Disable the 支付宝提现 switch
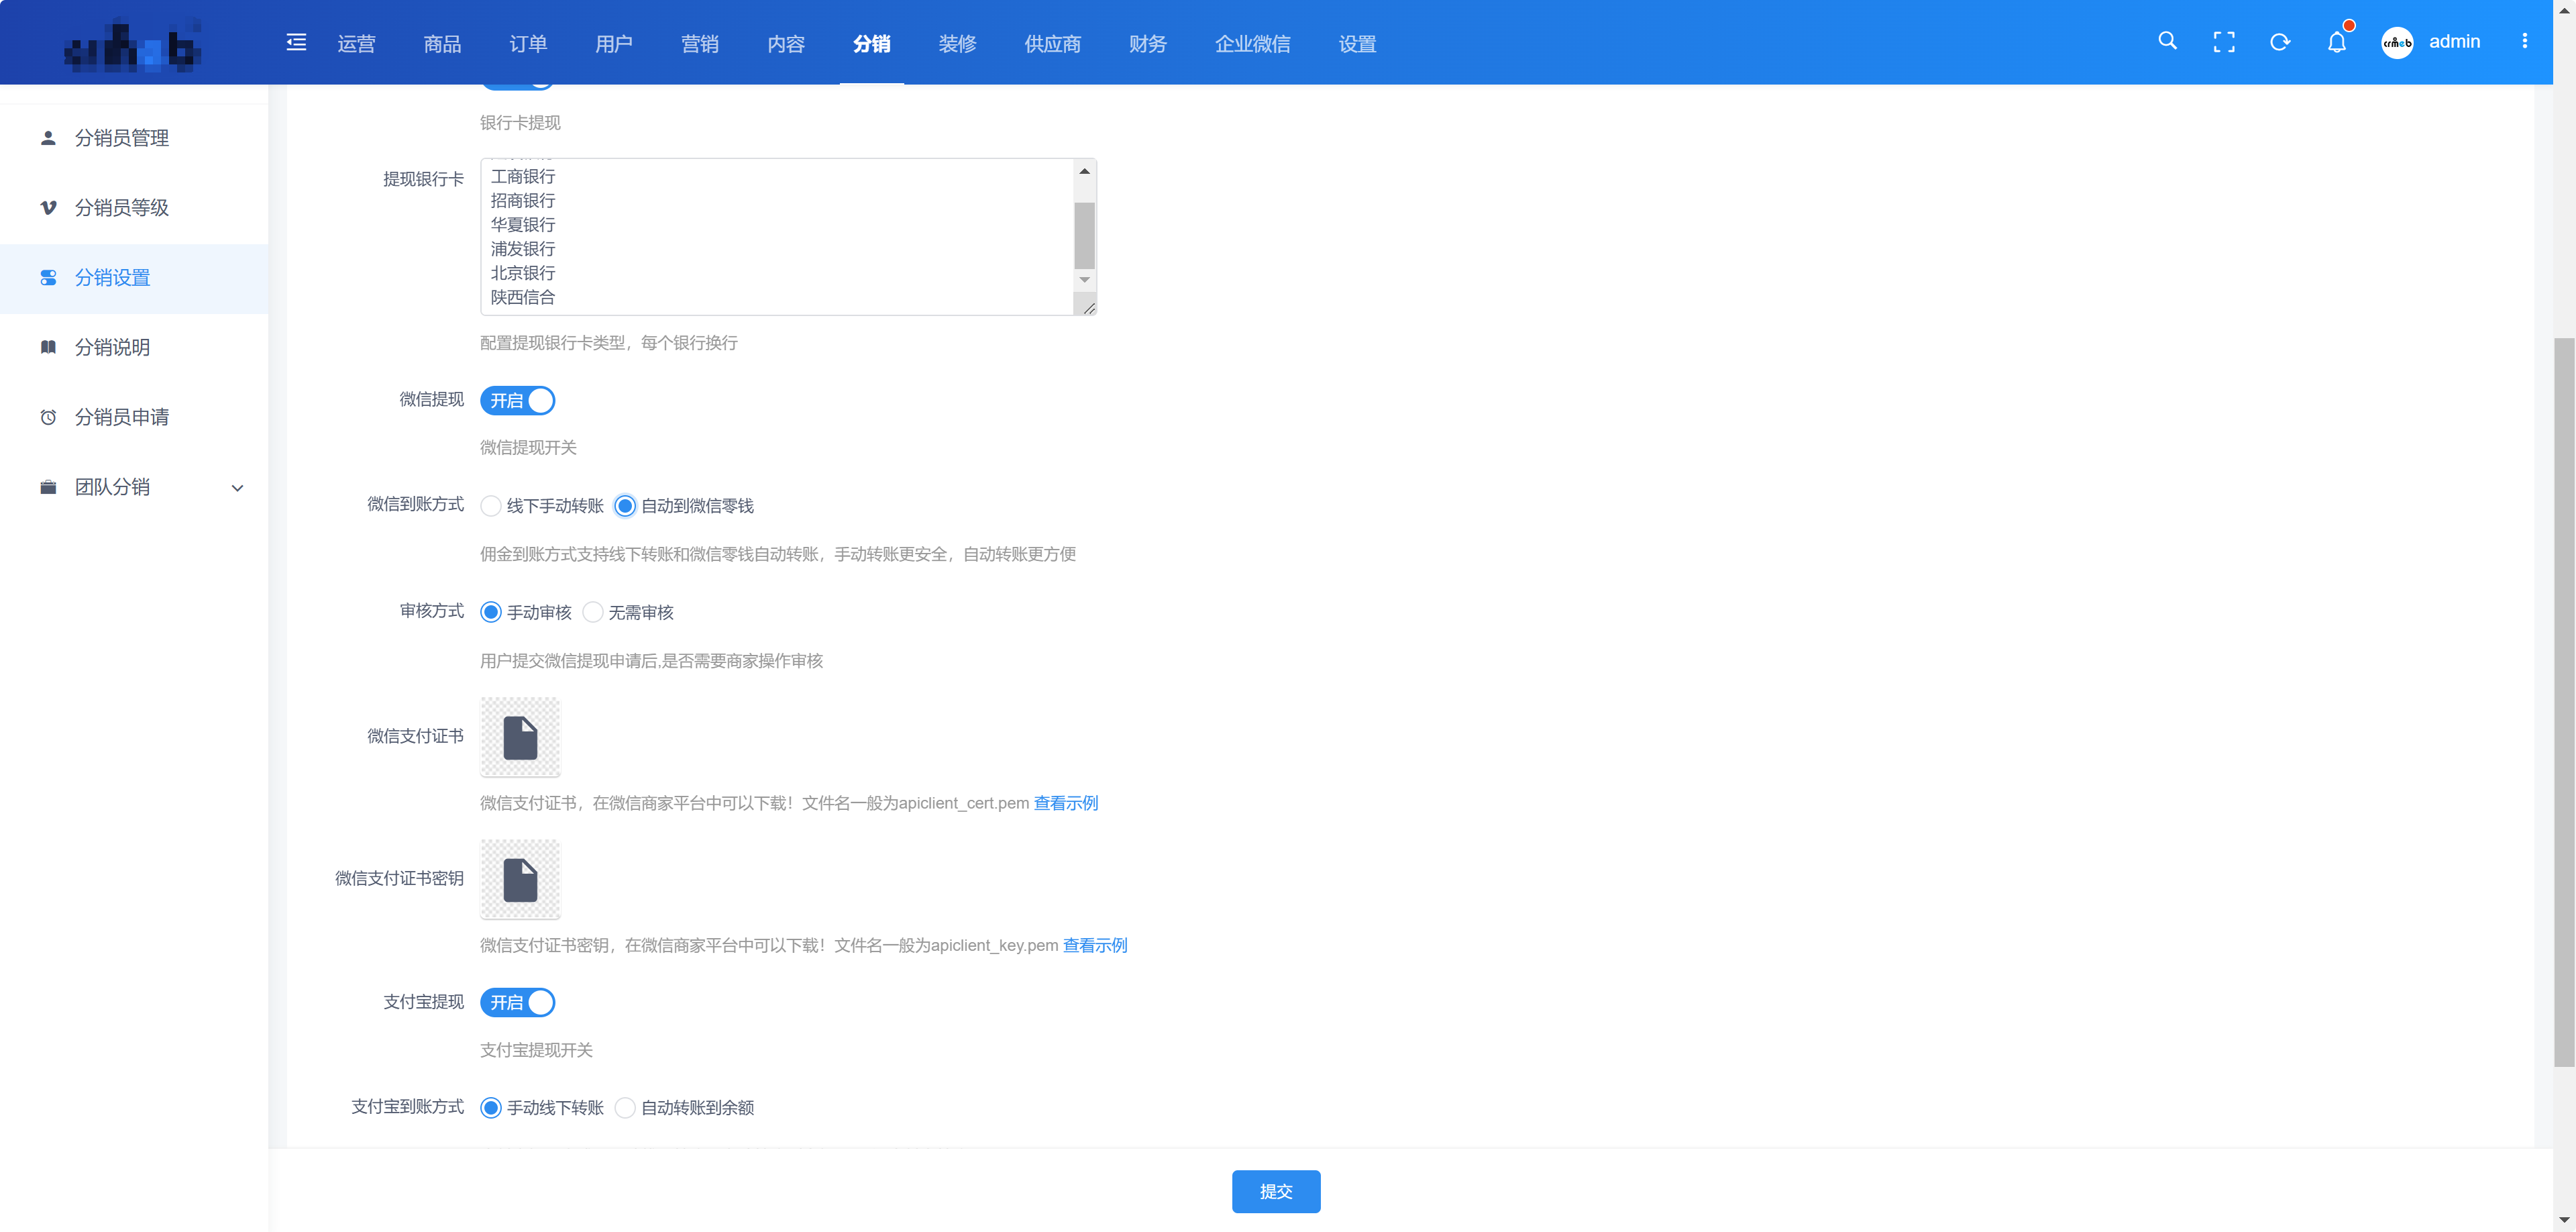 tap(518, 1002)
